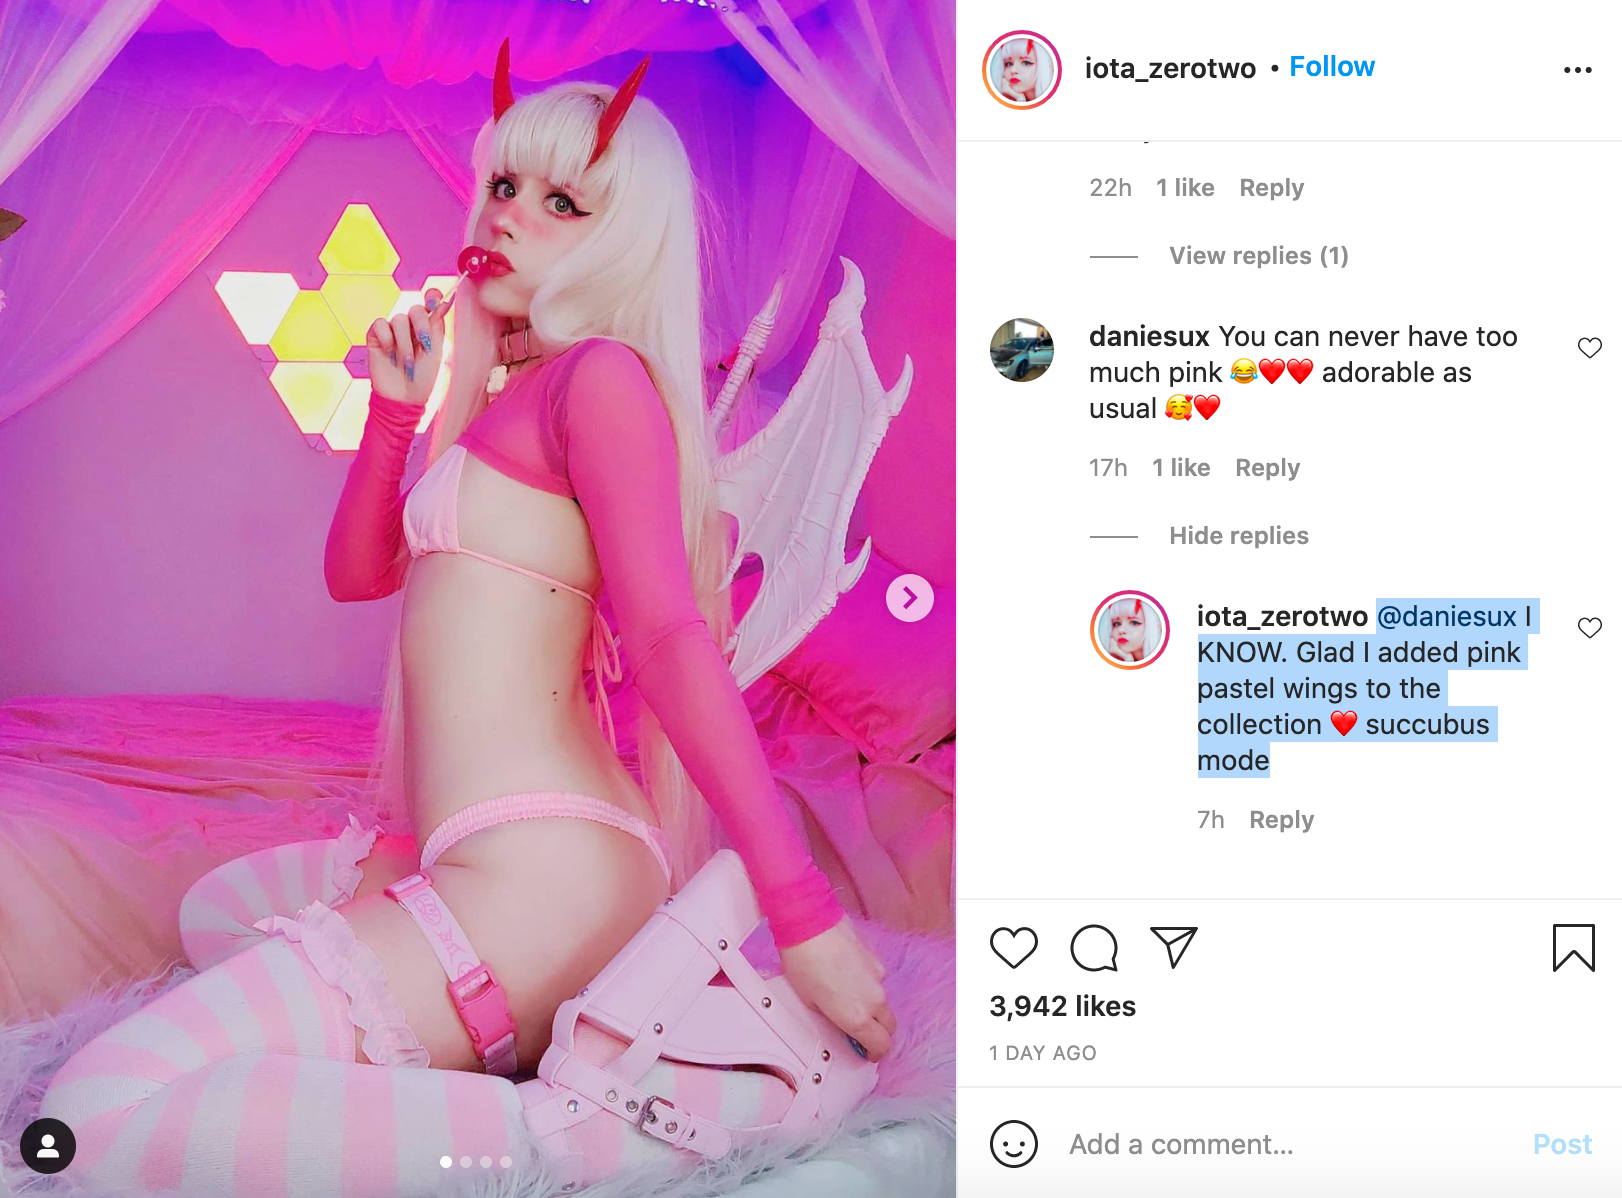Open the comment bubble icon
The image size is (1622, 1198).
[x=1094, y=947]
